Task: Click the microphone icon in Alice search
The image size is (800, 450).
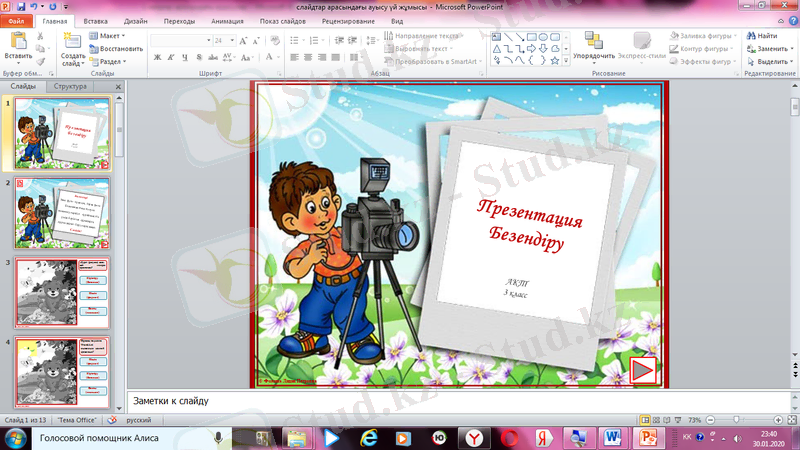Action: (x=218, y=438)
